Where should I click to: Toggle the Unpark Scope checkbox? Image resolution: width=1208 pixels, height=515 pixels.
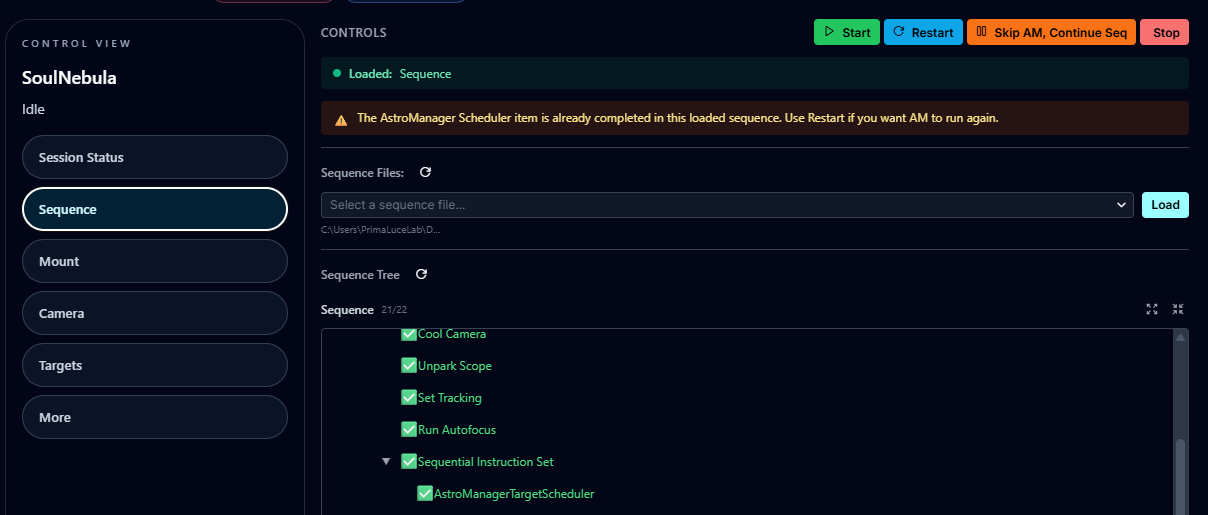click(409, 366)
